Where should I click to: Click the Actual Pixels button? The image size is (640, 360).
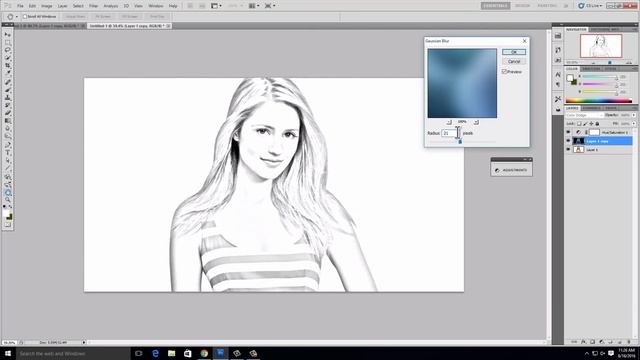pos(76,16)
